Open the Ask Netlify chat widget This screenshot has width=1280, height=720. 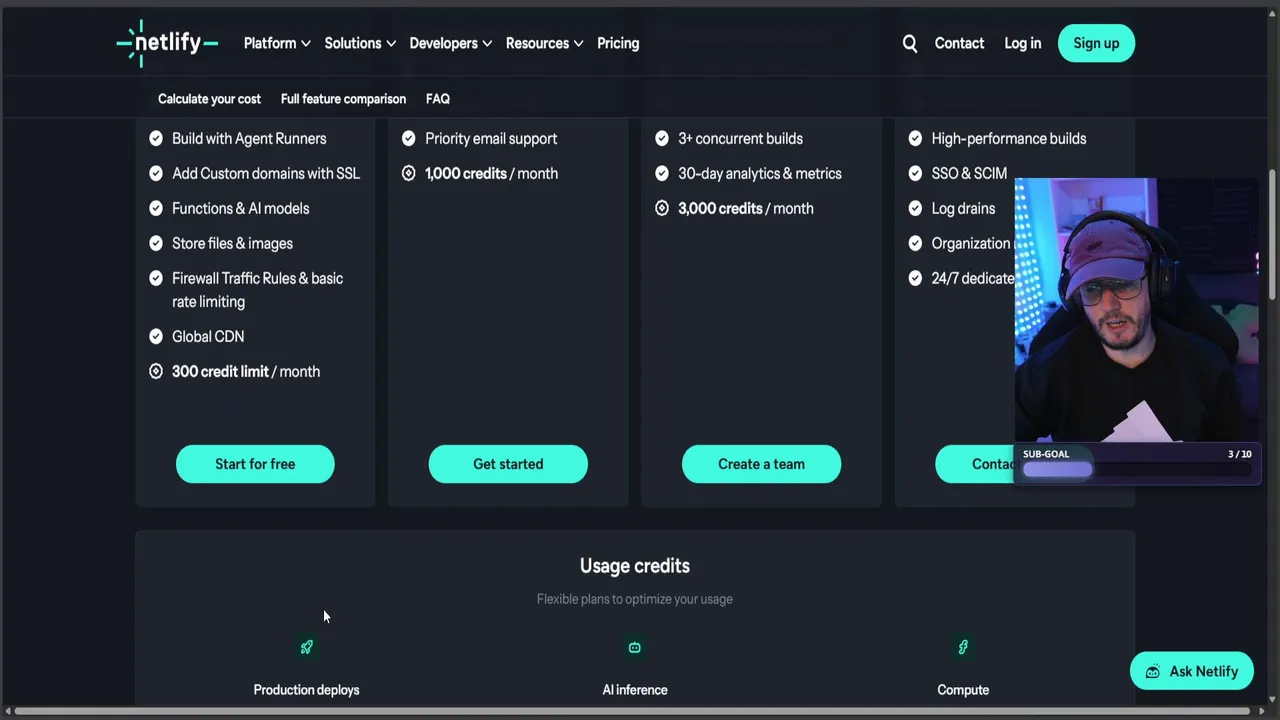click(1191, 671)
